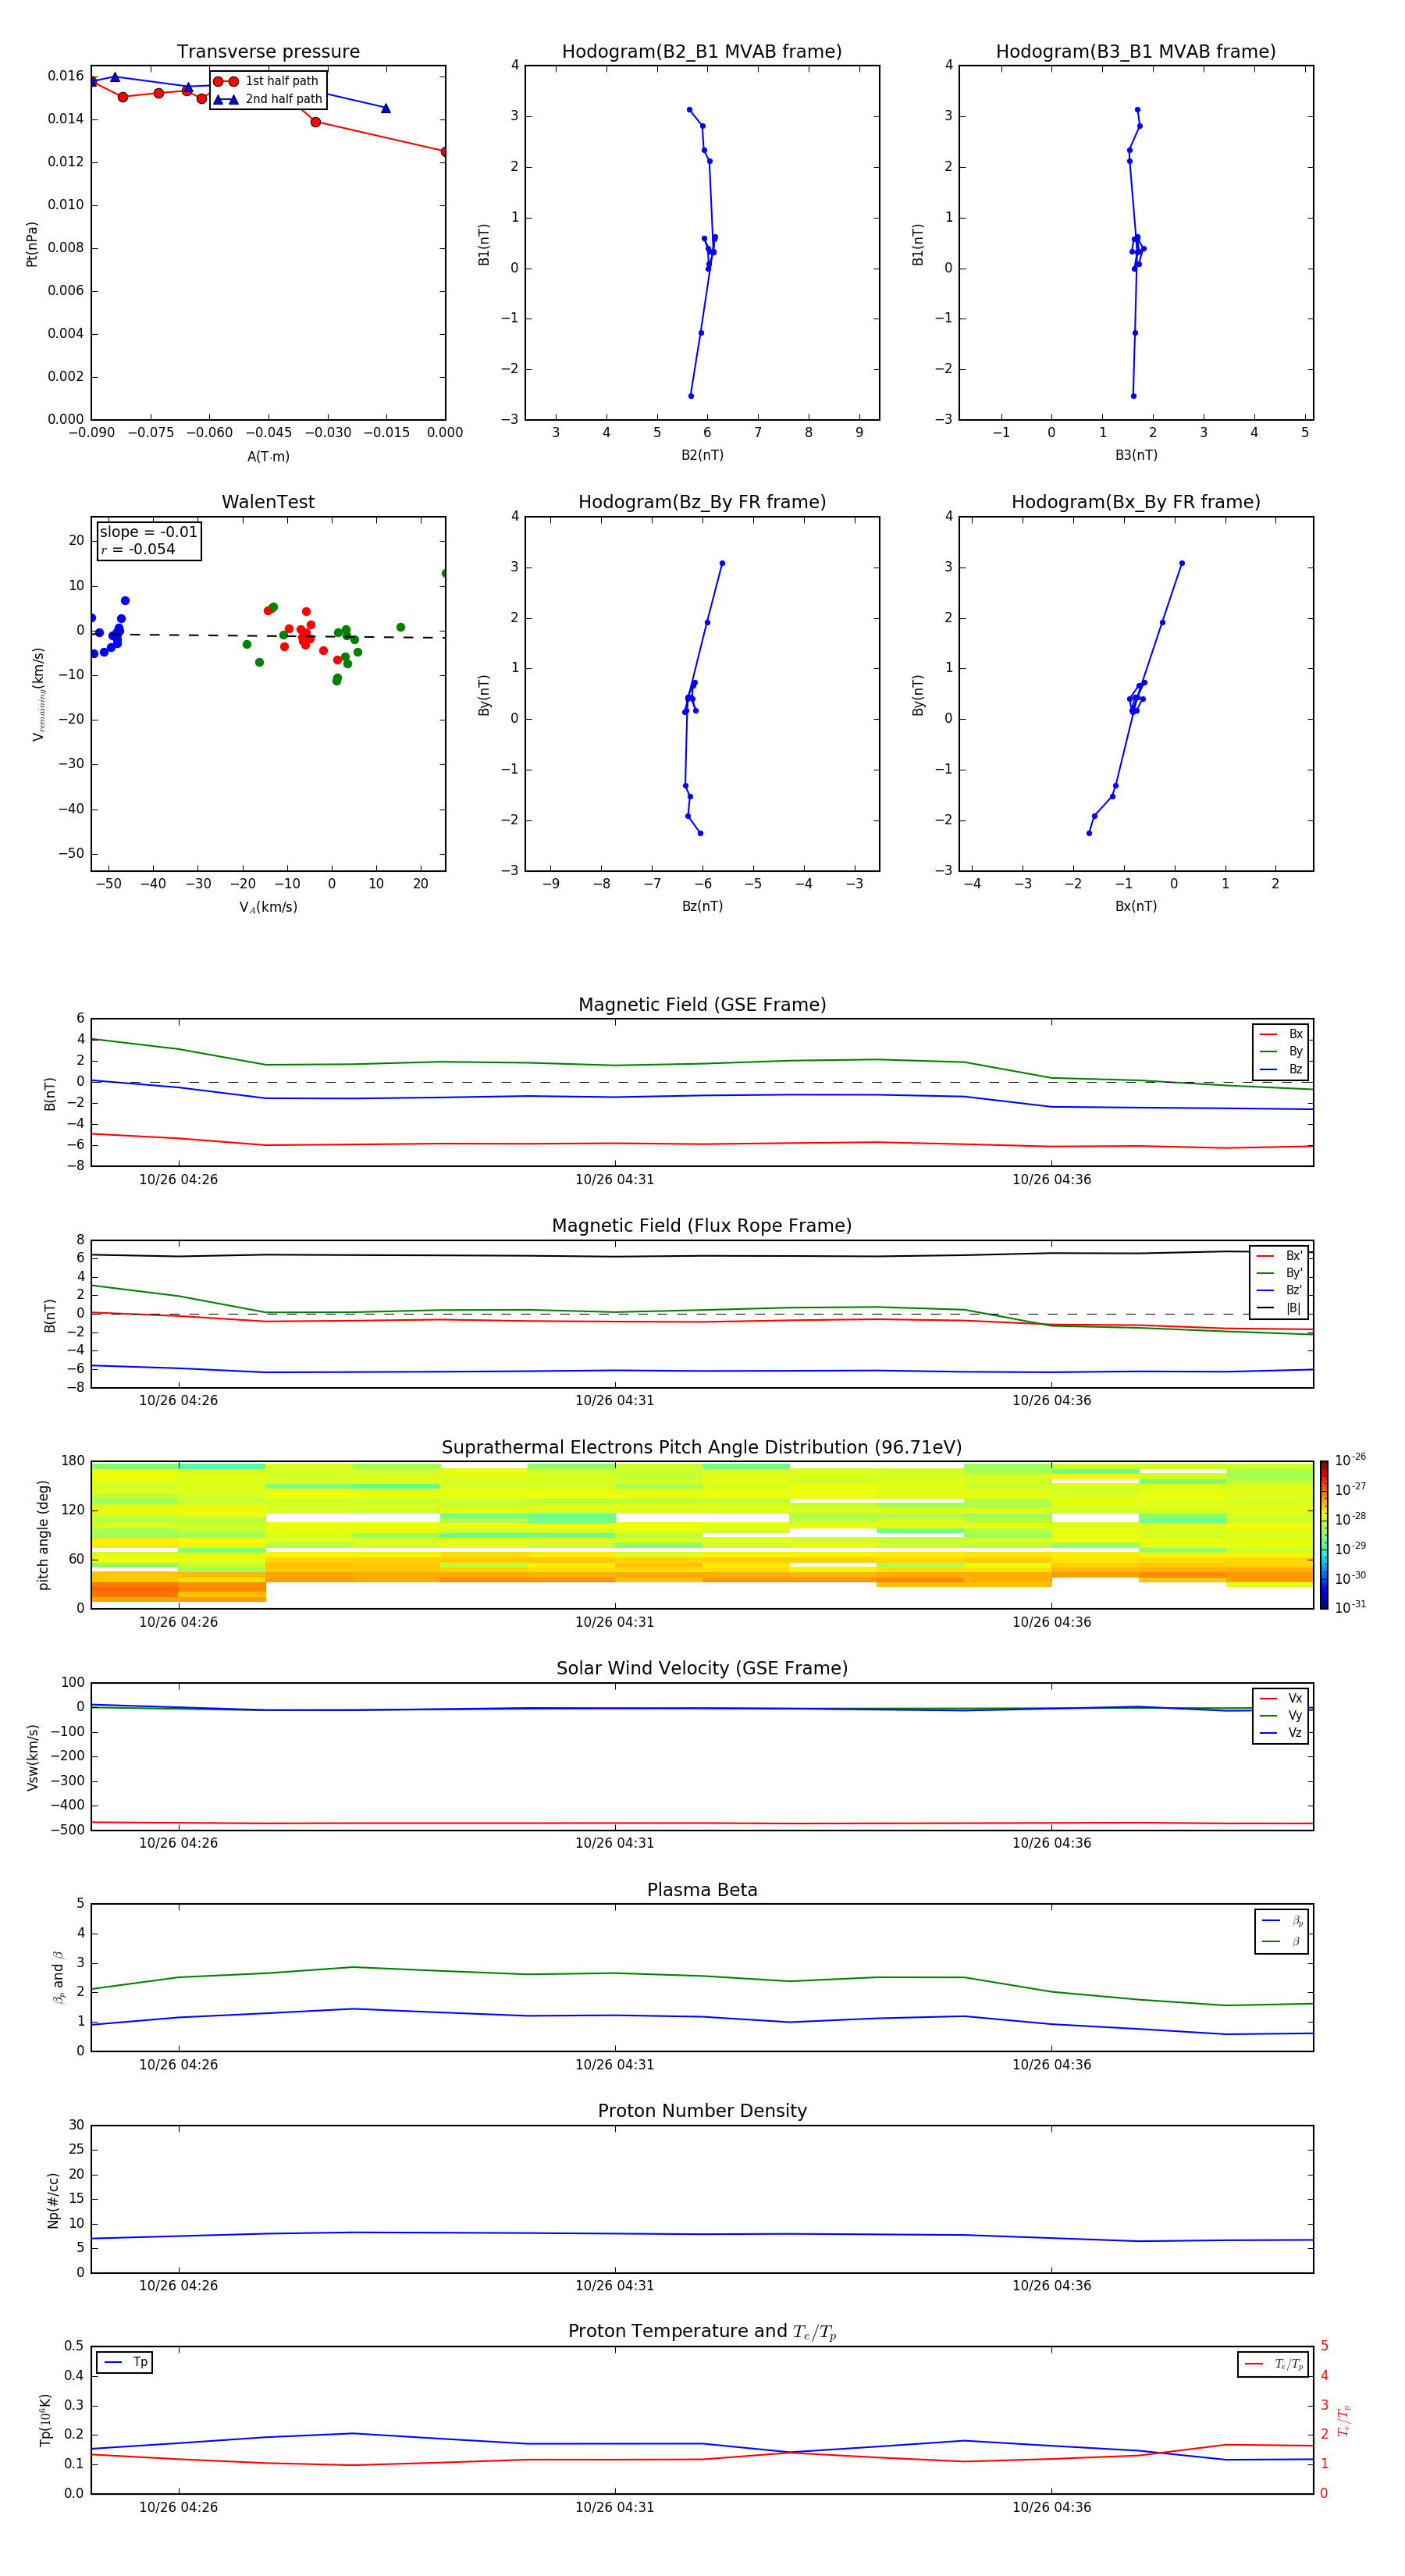Click the 'Hodogram(B2_B1 MVAB frame)' title
The width and height of the screenshot is (1405, 2576).
point(702,51)
